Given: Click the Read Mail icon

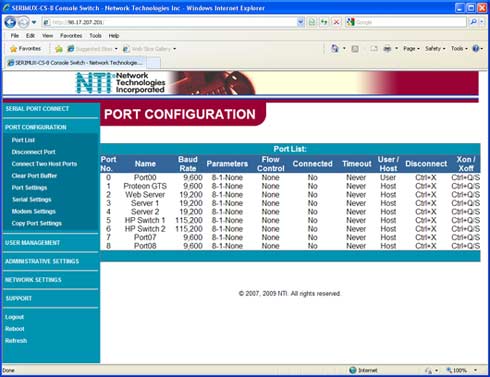Looking at the screenshot, I should pyautogui.click(x=374, y=49).
